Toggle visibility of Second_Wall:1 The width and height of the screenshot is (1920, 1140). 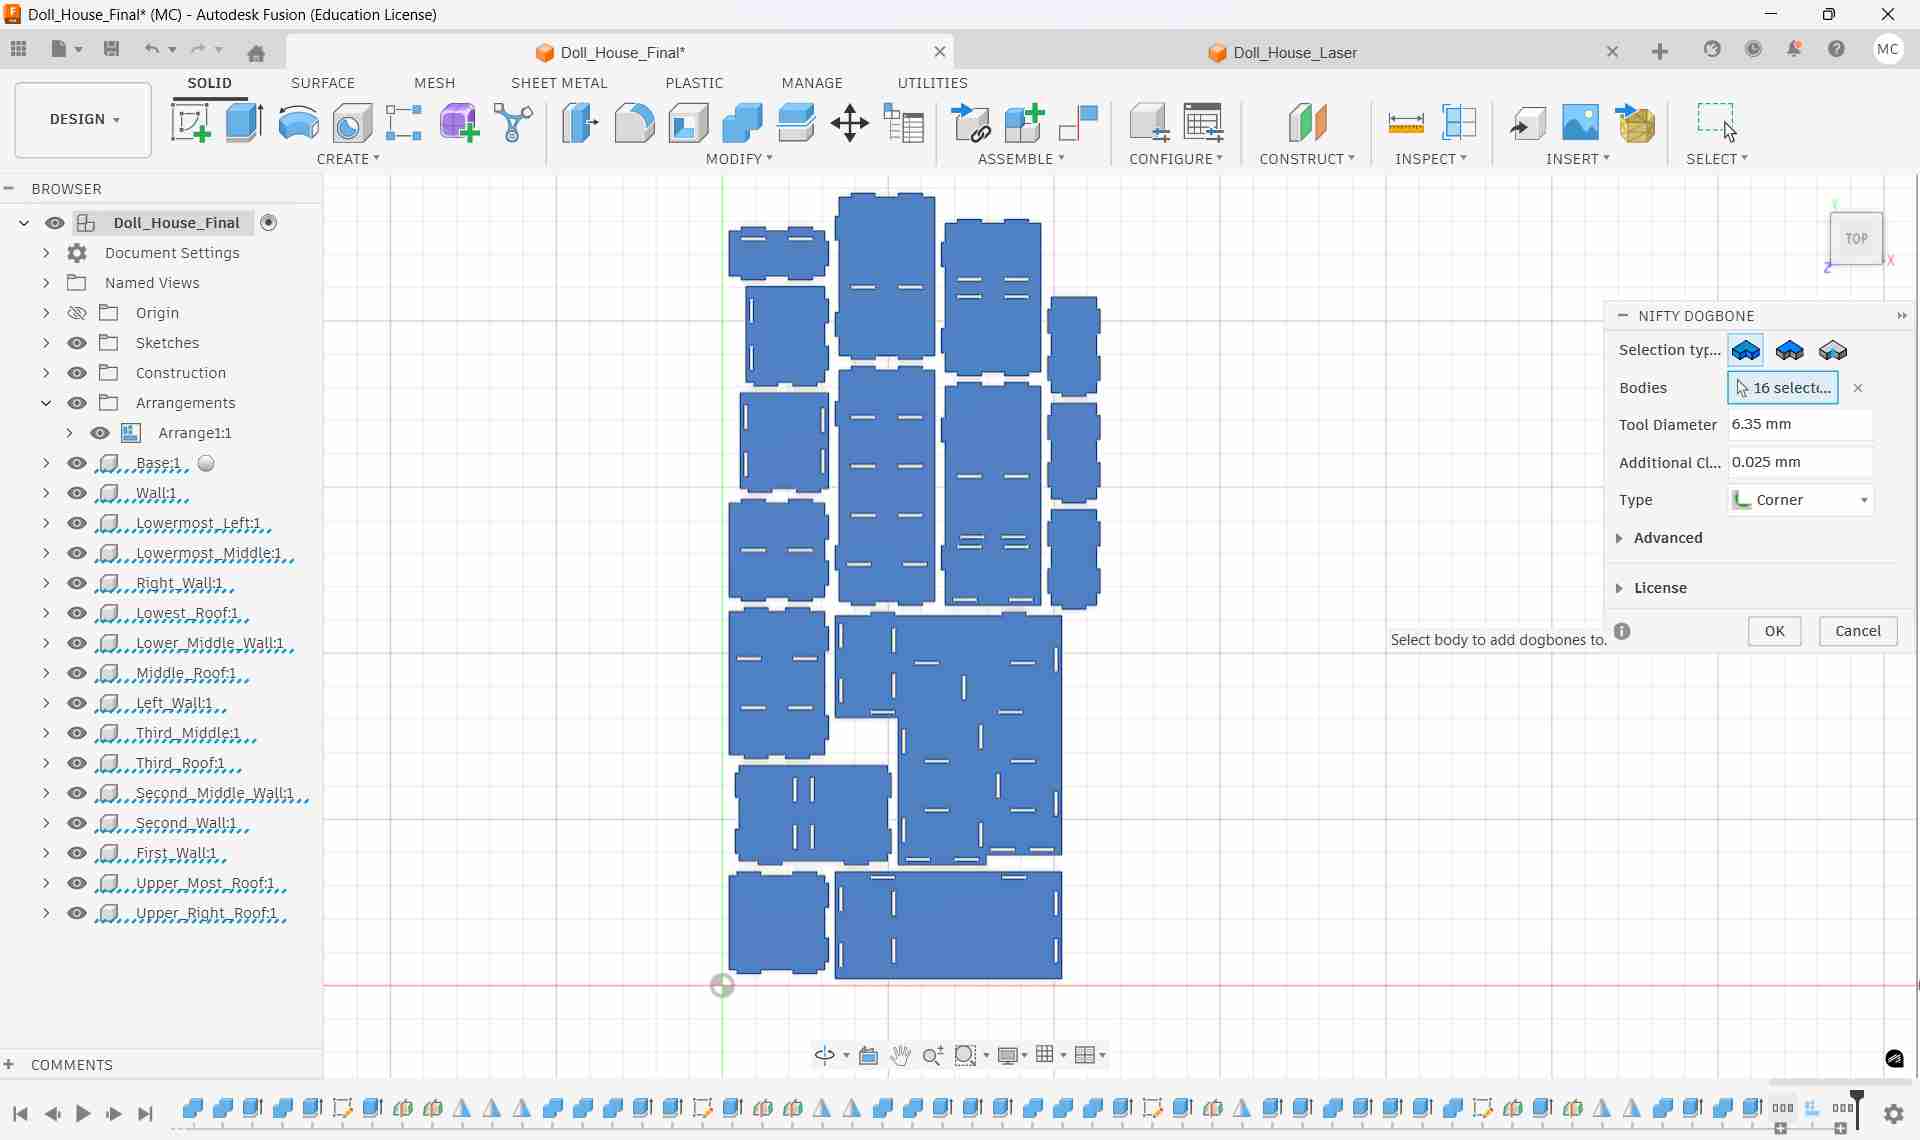click(x=77, y=823)
